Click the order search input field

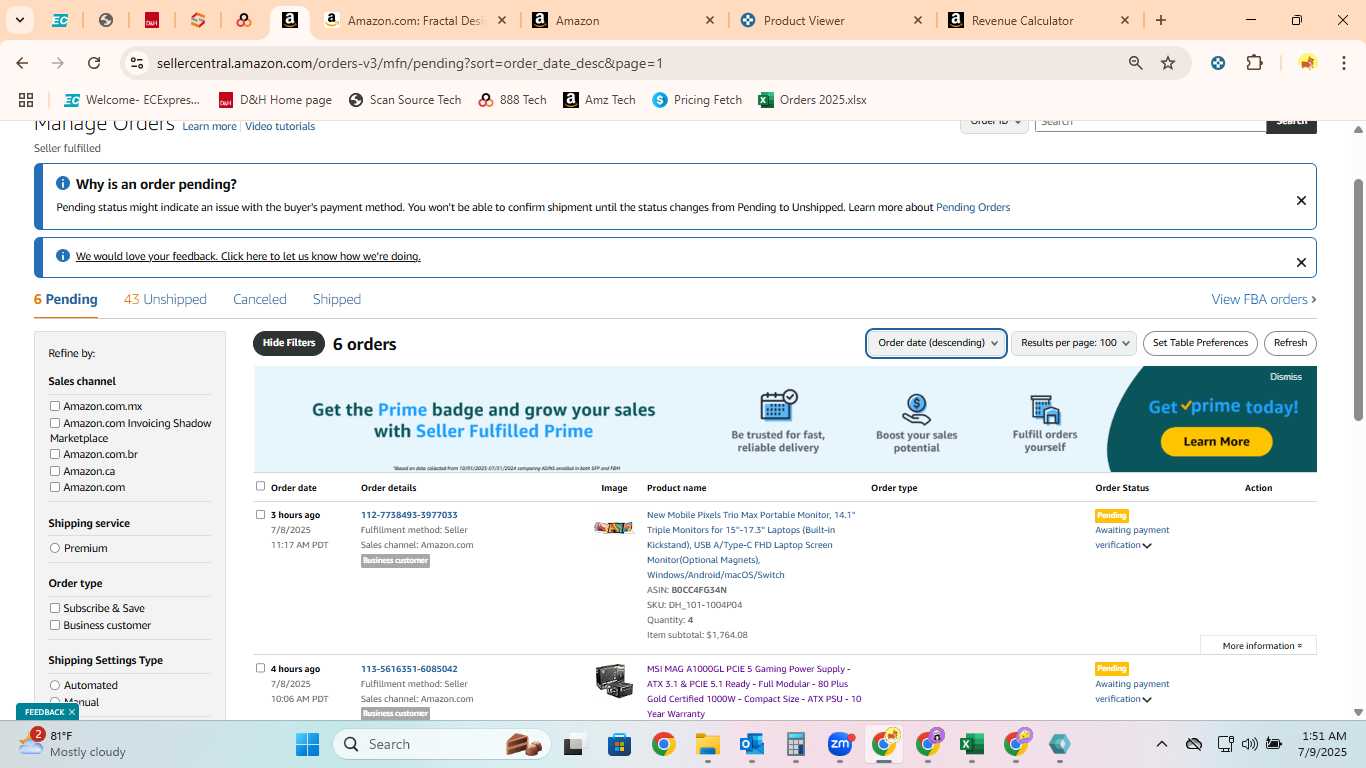(1150, 123)
